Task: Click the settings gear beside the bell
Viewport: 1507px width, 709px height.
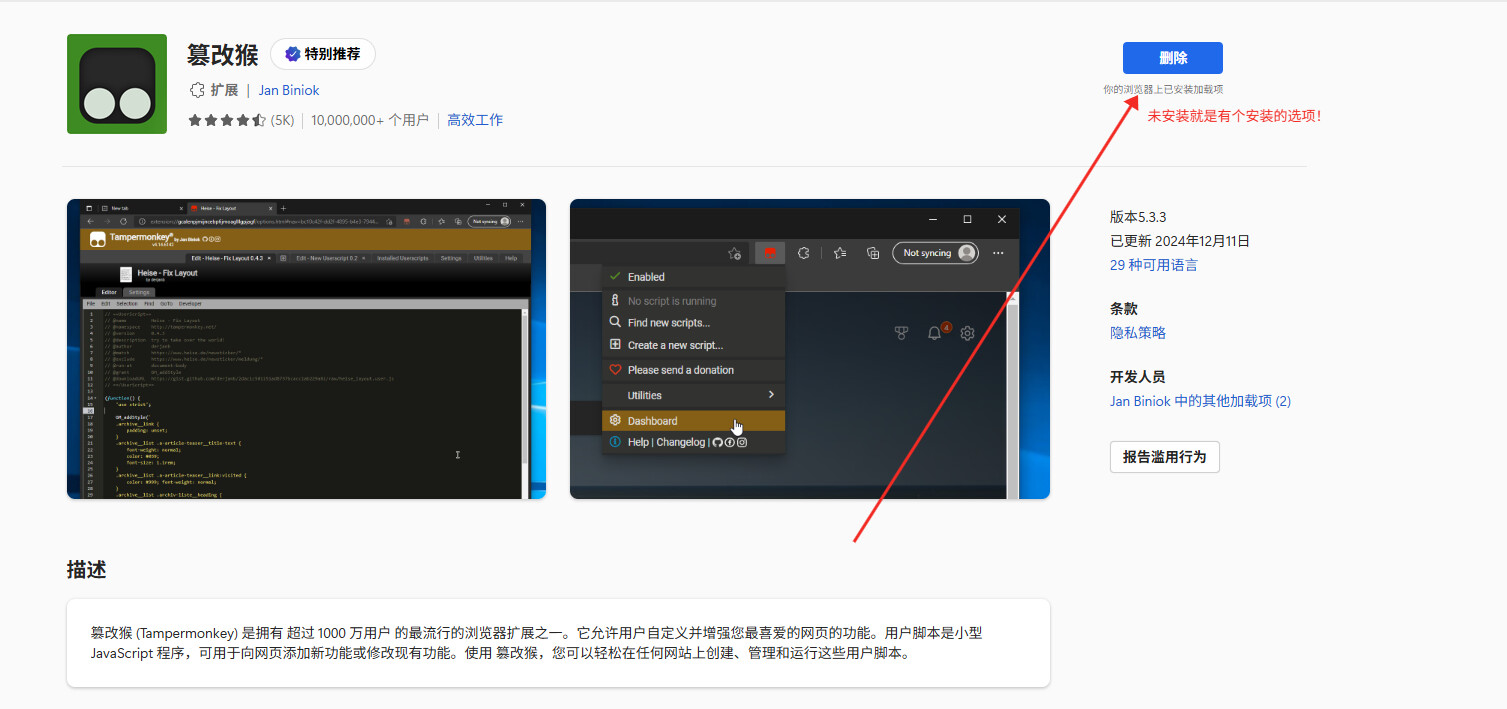Action: (967, 333)
